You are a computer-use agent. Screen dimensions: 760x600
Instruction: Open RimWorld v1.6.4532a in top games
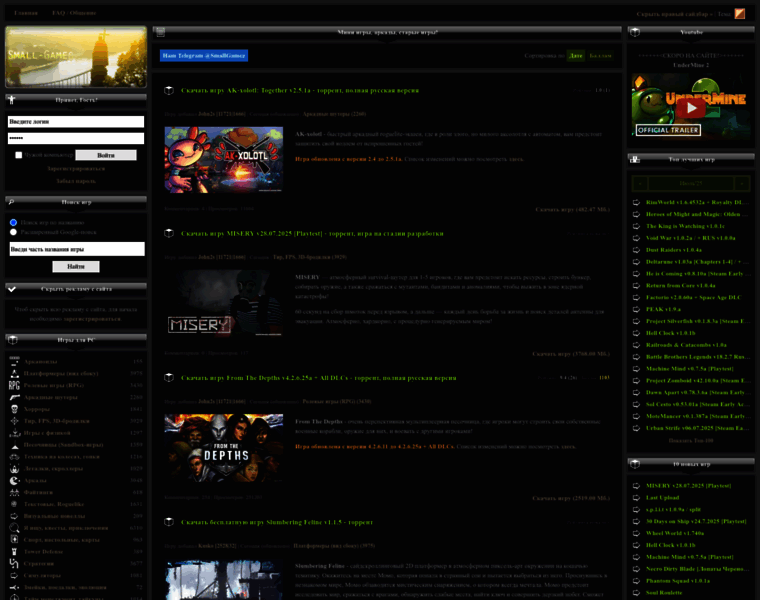pyautogui.click(x=697, y=202)
